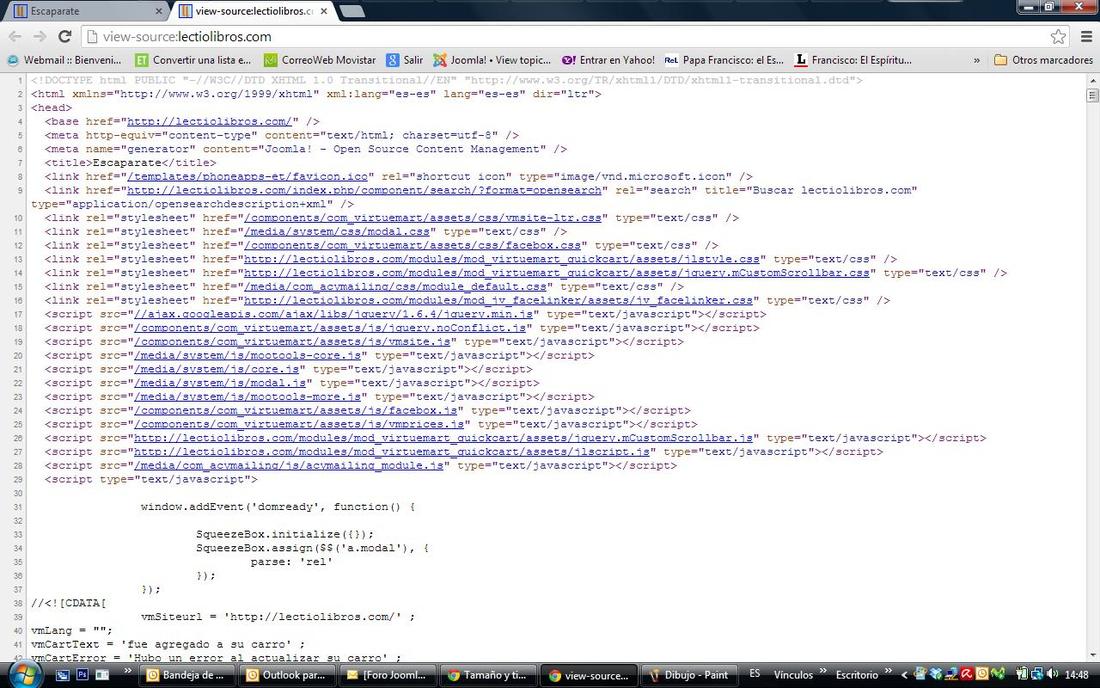Open the Chrome hamburger menu
This screenshot has height=688, width=1100.
[1086, 36]
